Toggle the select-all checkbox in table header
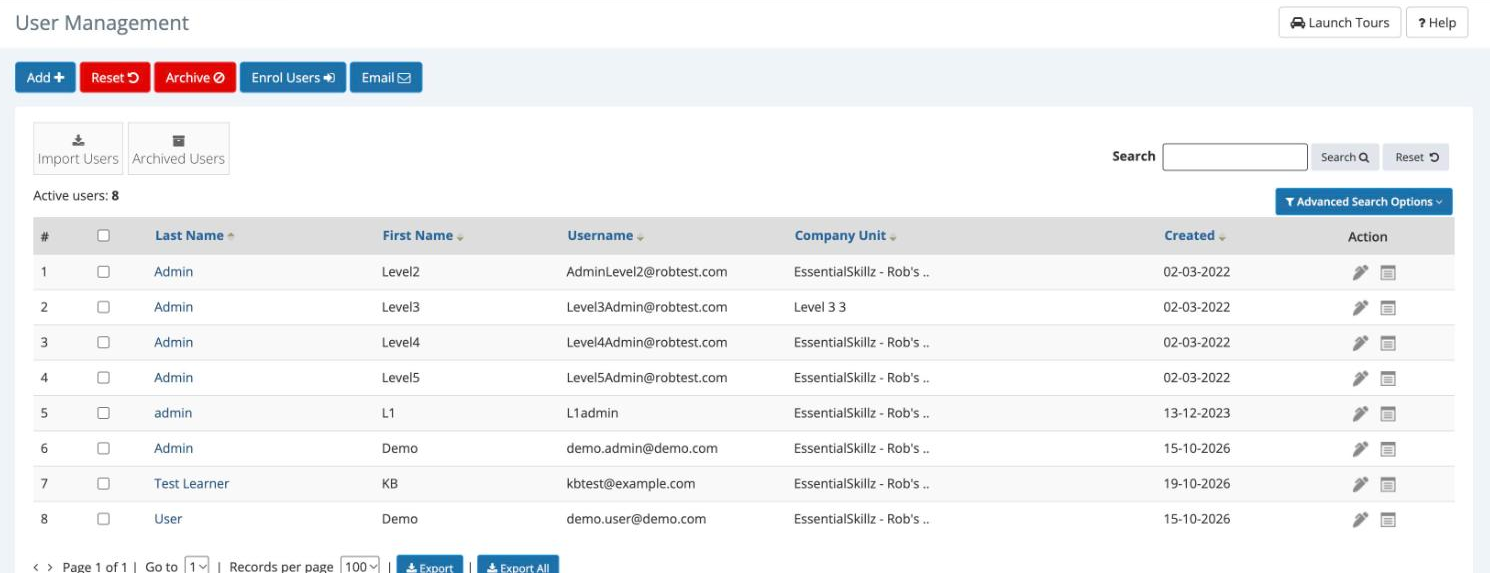 (103, 236)
